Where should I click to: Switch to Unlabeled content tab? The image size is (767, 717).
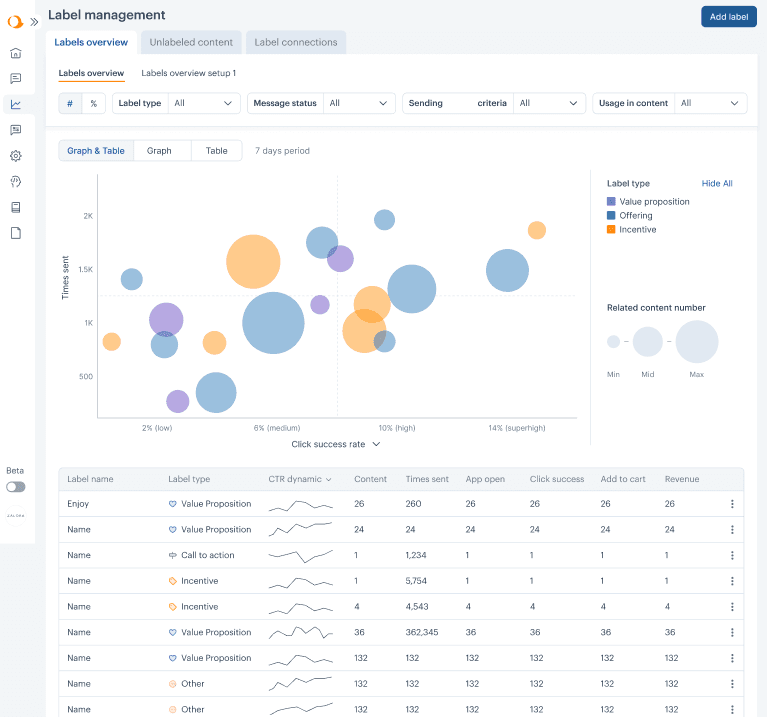tap(191, 42)
